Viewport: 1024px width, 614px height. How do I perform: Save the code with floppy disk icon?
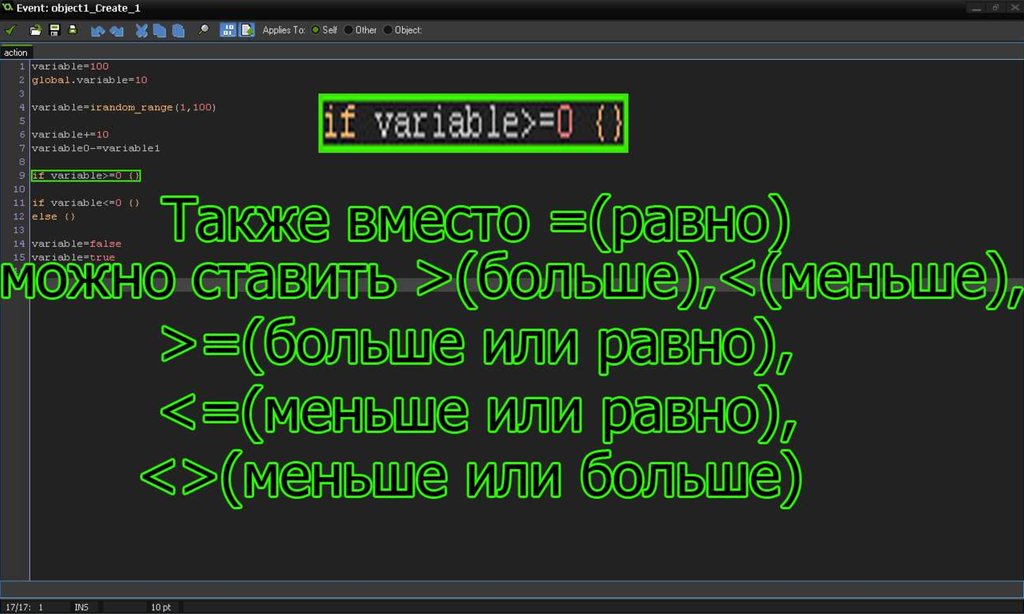(54, 30)
